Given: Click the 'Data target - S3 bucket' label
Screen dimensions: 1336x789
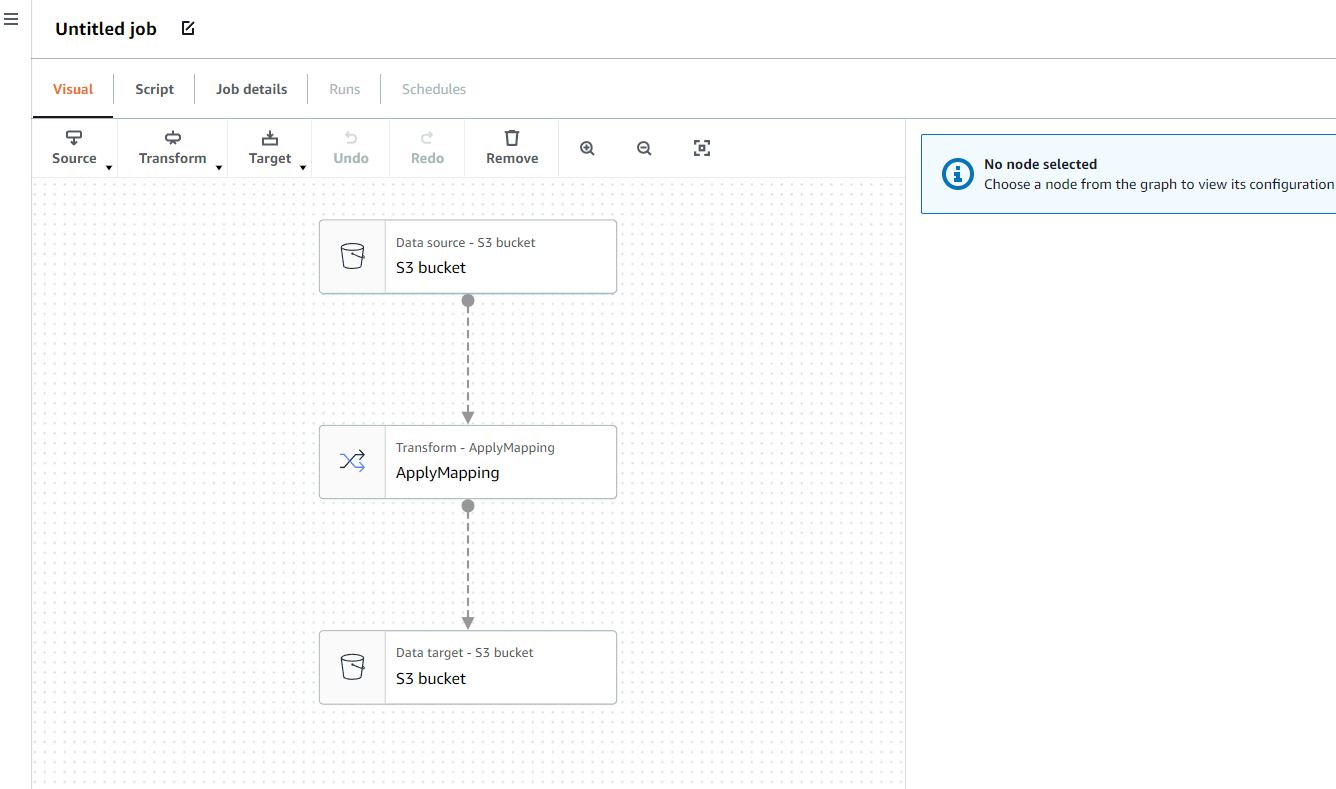Looking at the screenshot, I should pyautogui.click(x=465, y=652).
